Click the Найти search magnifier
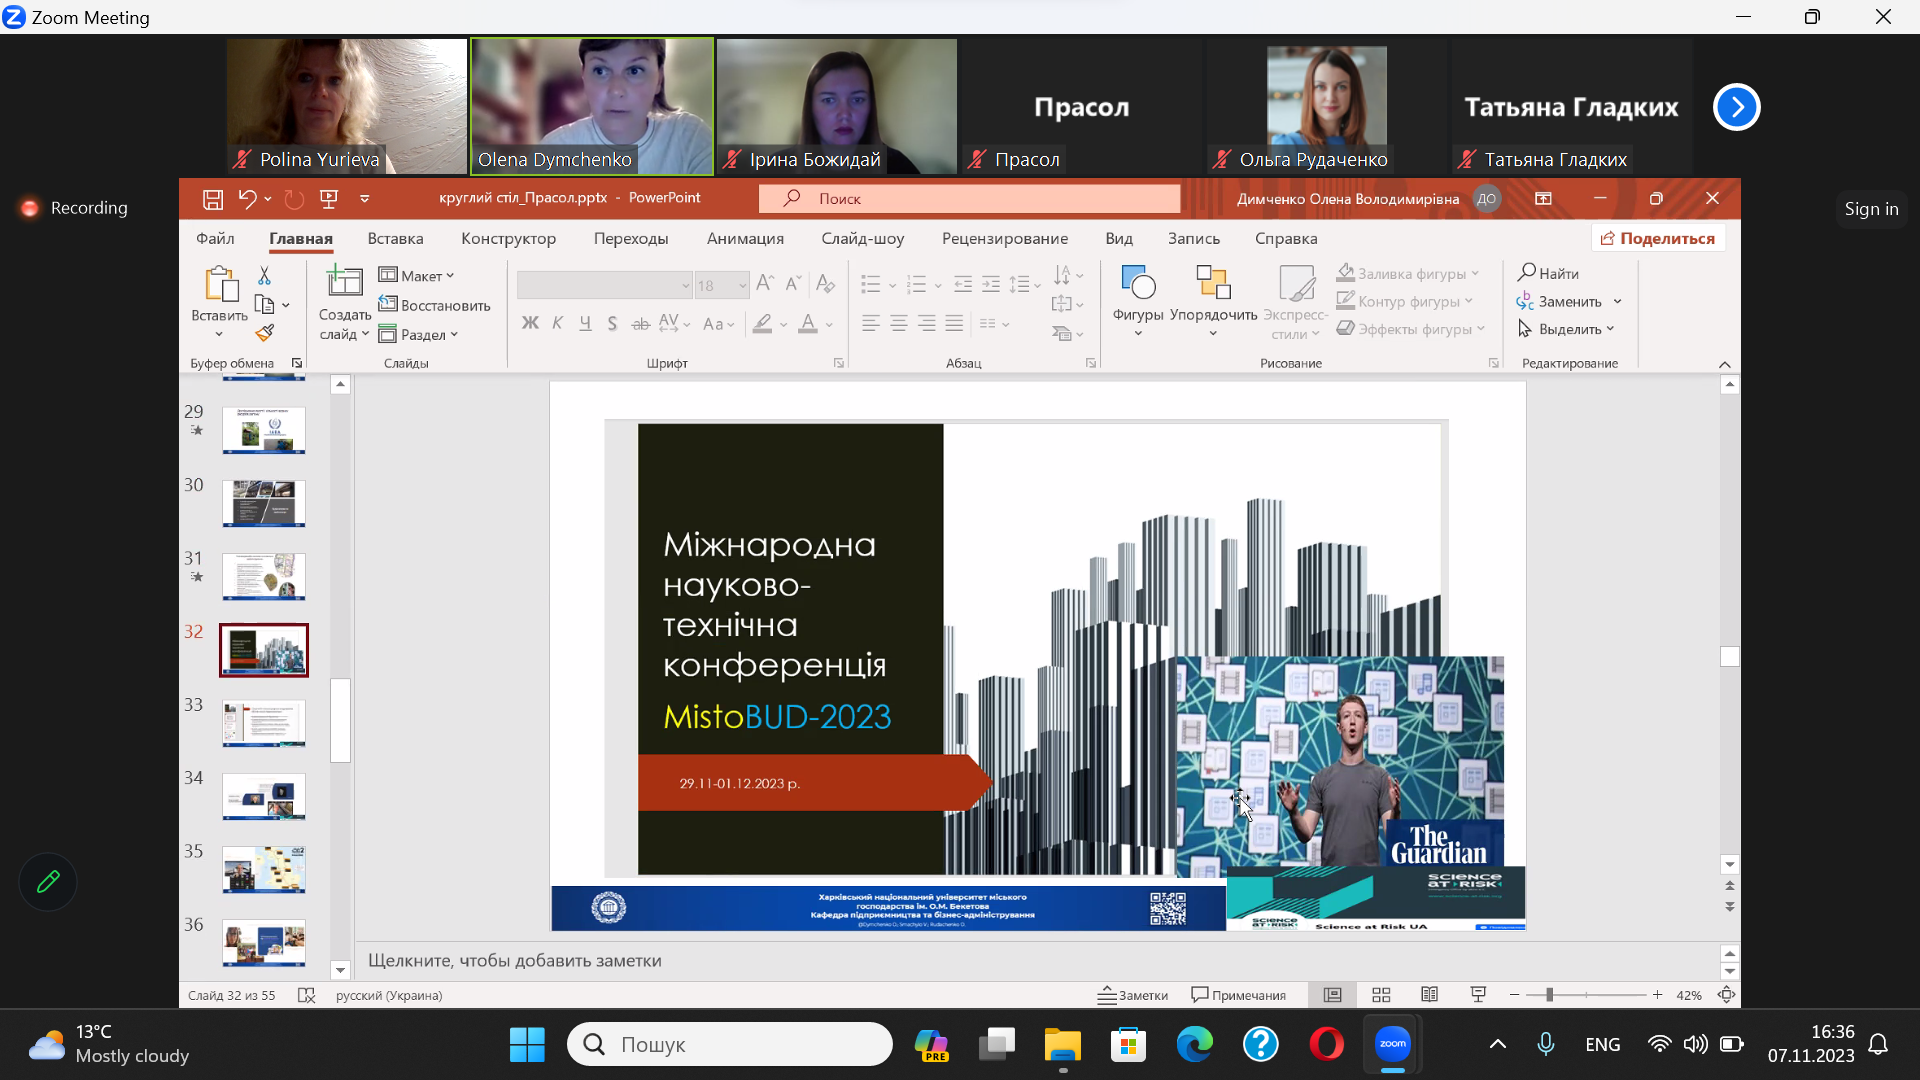The width and height of the screenshot is (1920, 1080). (x=1548, y=273)
